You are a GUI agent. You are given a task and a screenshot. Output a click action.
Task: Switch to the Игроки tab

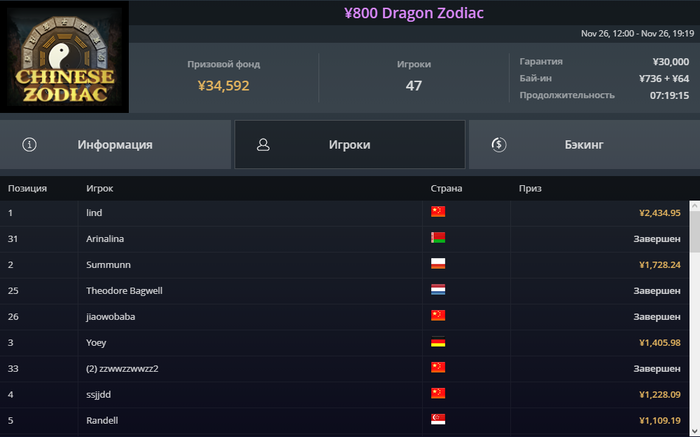point(350,145)
